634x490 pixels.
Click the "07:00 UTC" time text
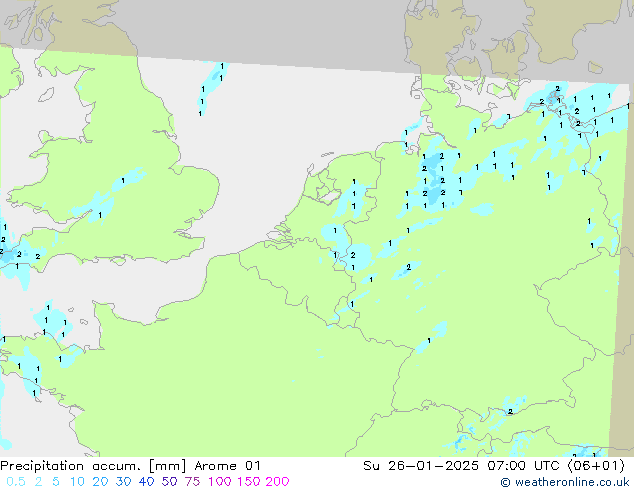(523, 466)
